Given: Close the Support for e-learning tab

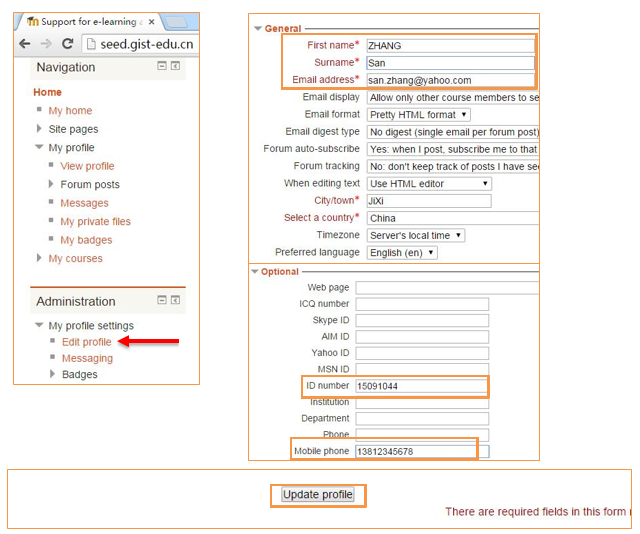Looking at the screenshot, I should pyautogui.click(x=152, y=21).
